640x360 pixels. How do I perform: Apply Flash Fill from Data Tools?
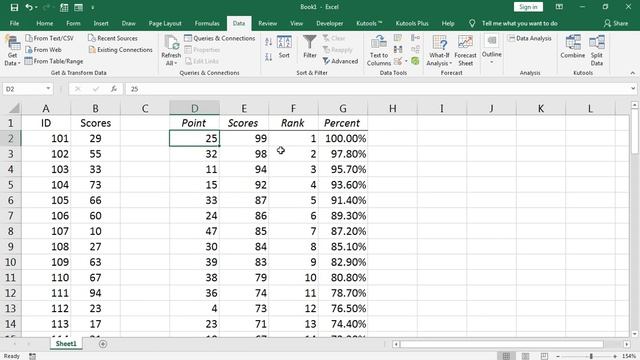click(398, 38)
